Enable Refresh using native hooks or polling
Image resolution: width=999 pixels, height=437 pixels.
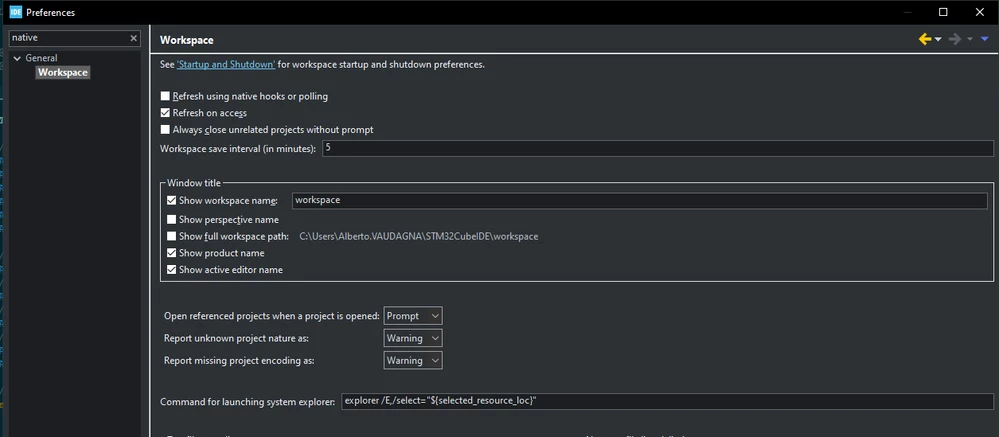click(166, 96)
